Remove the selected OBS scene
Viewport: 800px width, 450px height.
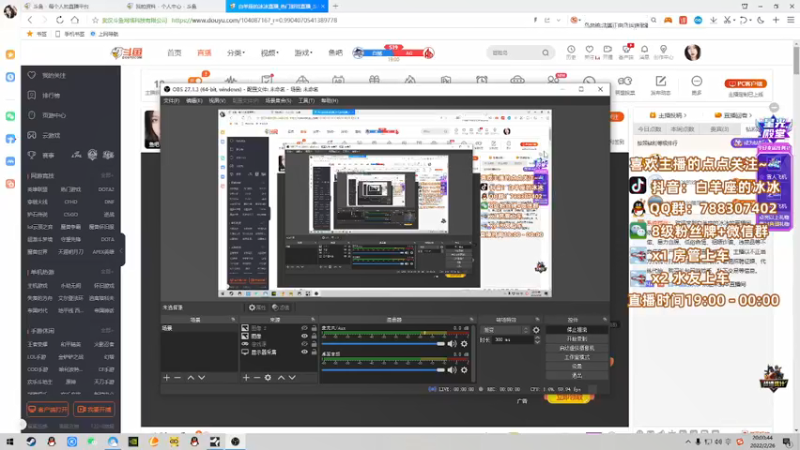click(178, 378)
